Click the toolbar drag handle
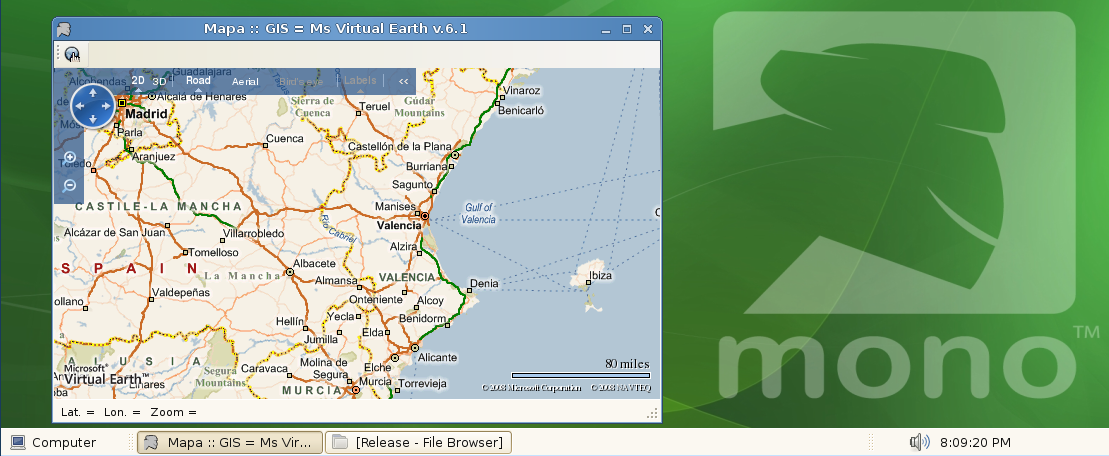Screen dimensions: 1109x456 pyautogui.click(x=58, y=54)
